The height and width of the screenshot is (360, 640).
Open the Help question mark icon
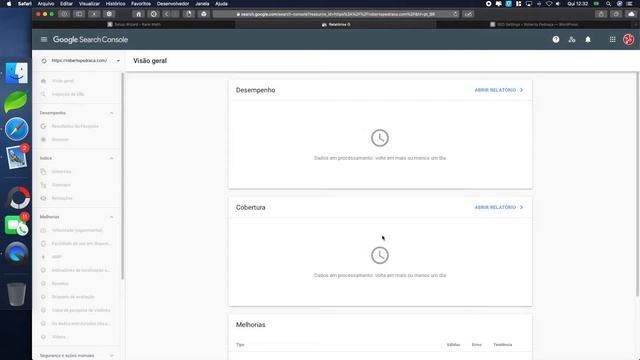point(556,40)
